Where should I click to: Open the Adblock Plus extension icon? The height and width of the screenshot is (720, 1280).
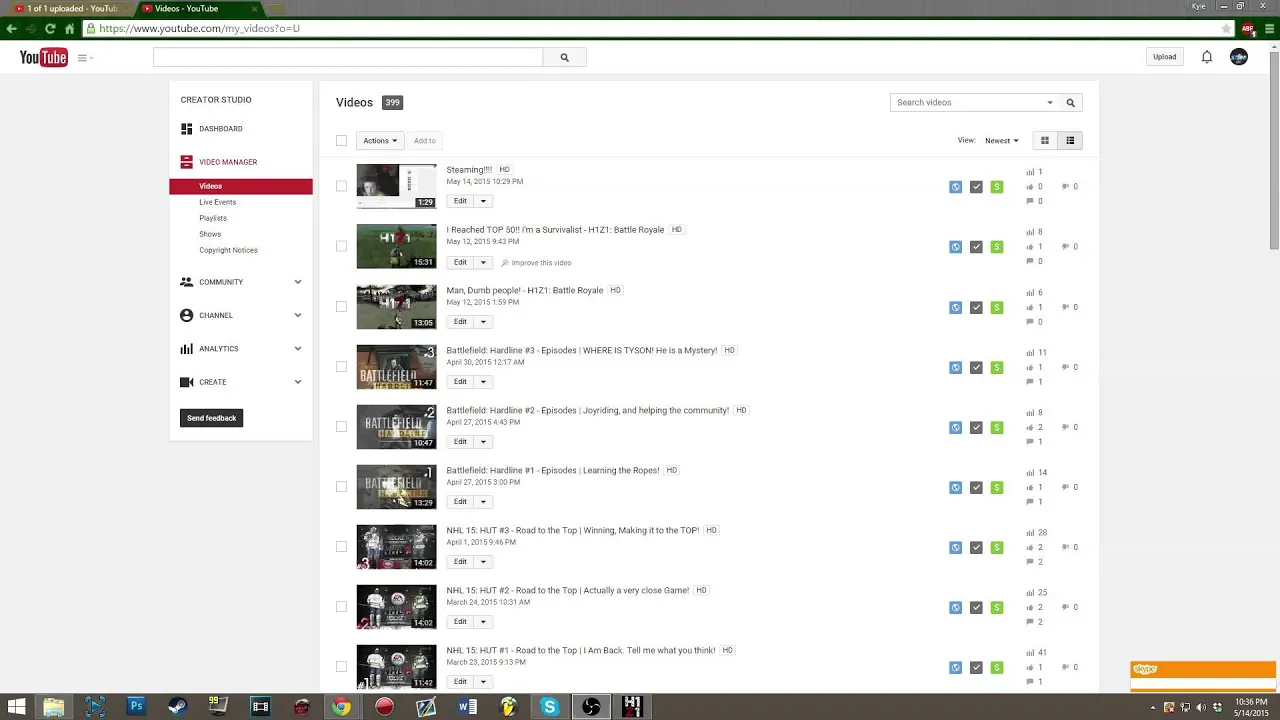[1248, 29]
